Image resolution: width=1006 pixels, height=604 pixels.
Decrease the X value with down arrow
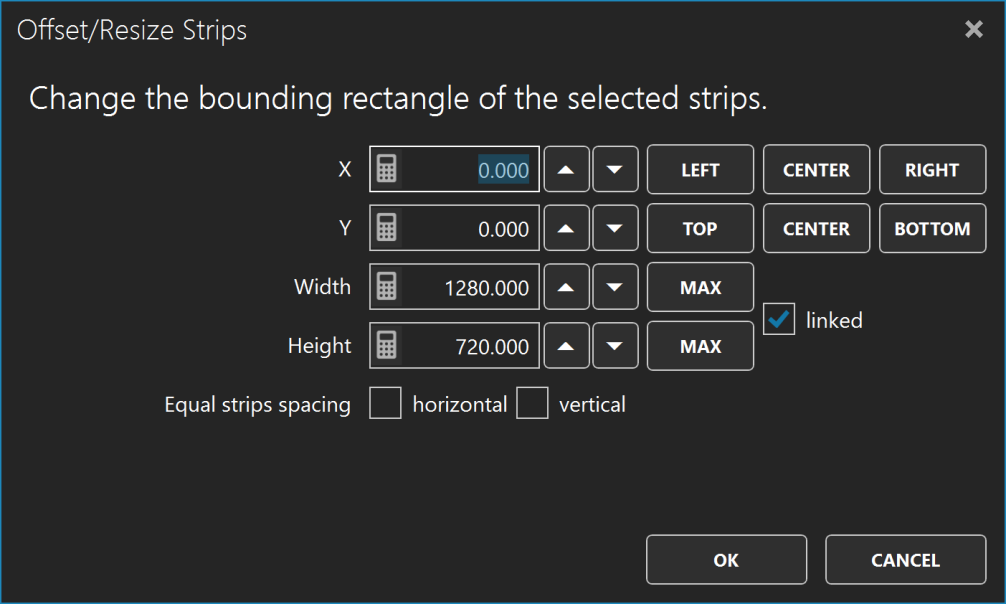pyautogui.click(x=615, y=169)
